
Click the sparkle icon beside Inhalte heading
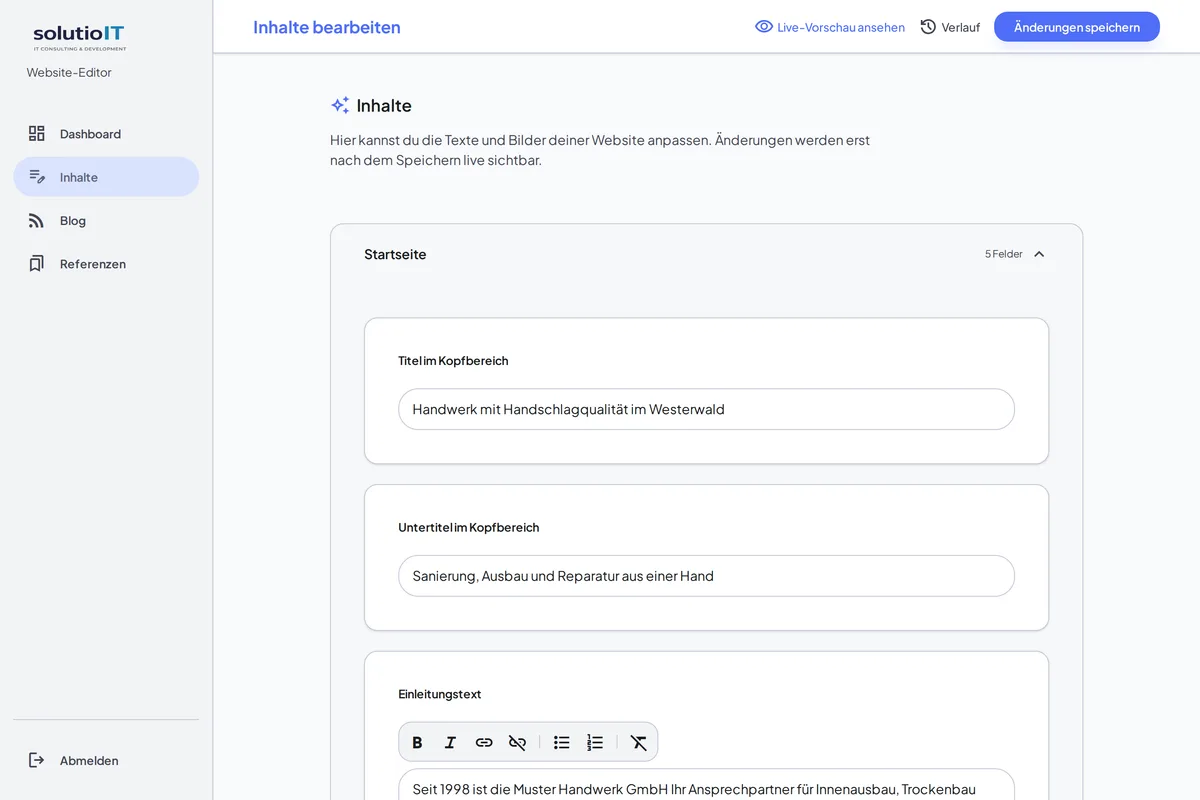pos(340,105)
